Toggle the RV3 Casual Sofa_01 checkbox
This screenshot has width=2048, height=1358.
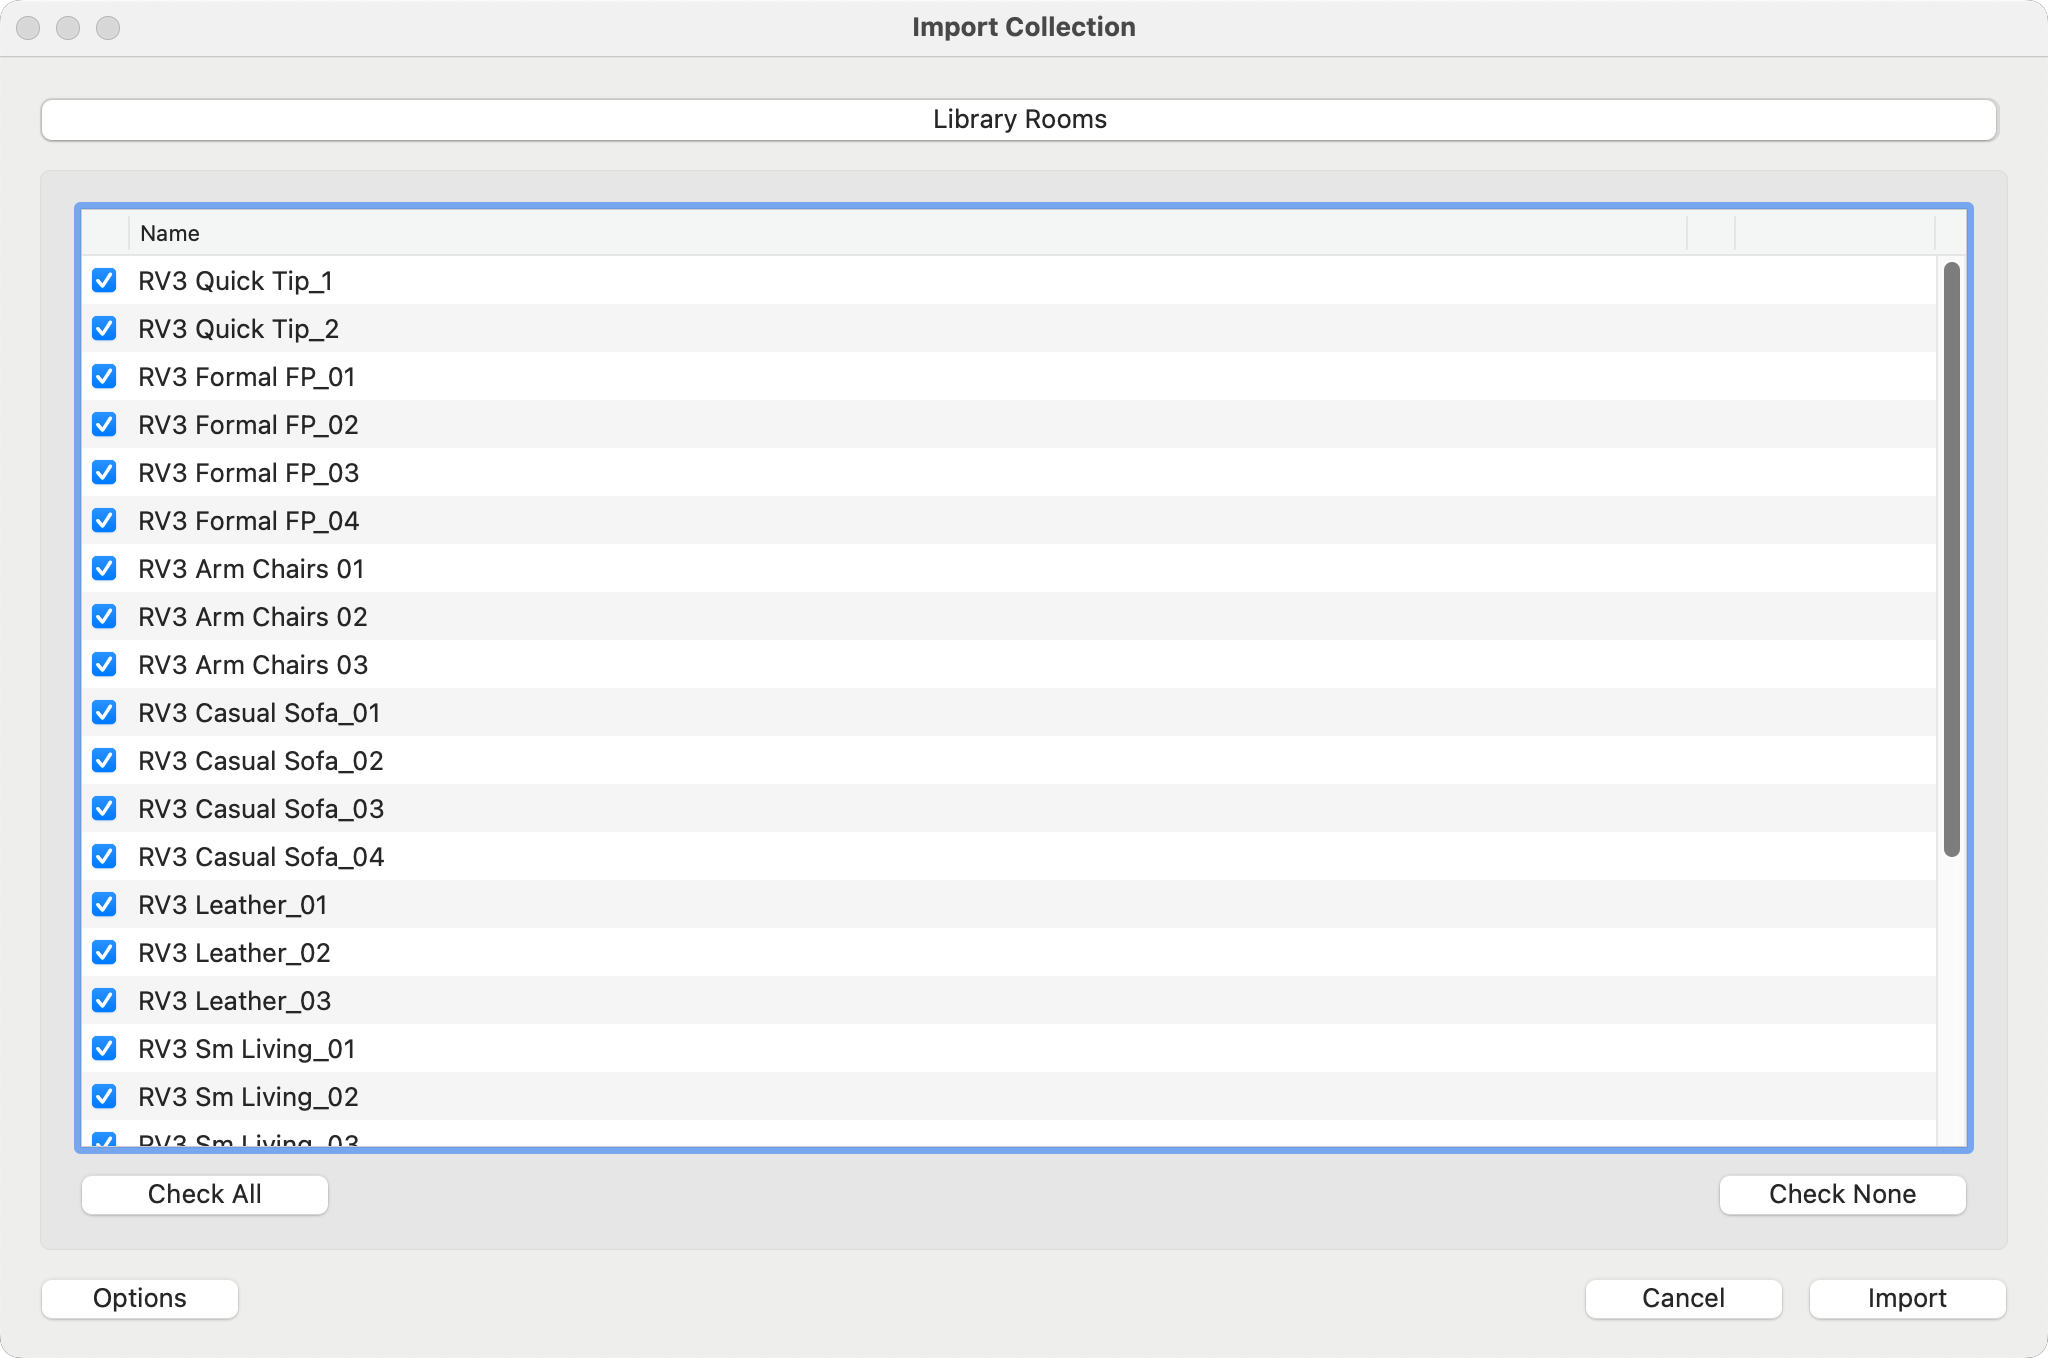[x=104, y=713]
